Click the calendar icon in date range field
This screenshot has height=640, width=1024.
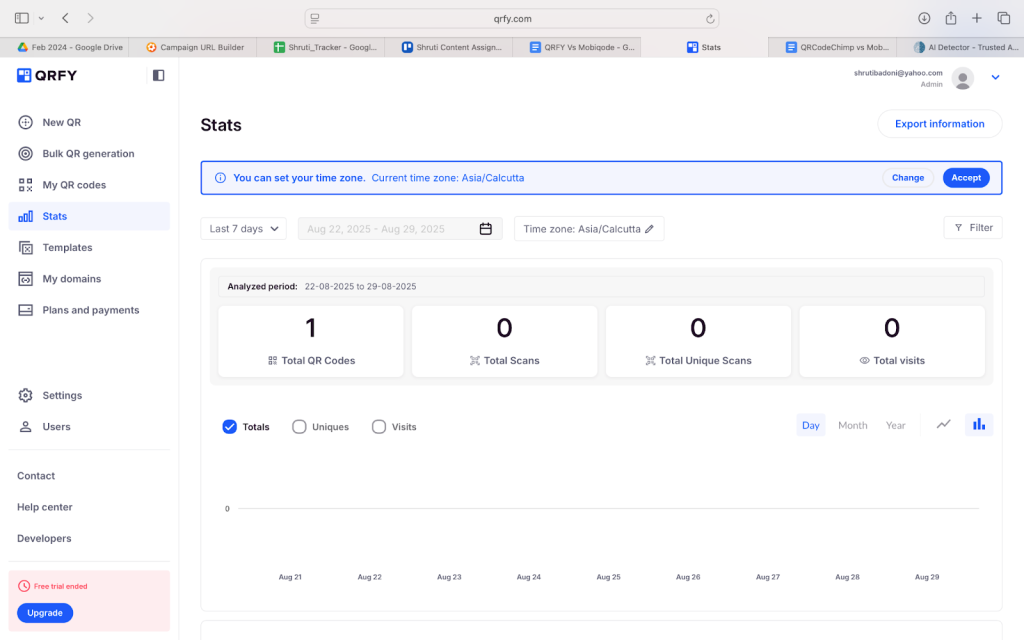pos(485,229)
